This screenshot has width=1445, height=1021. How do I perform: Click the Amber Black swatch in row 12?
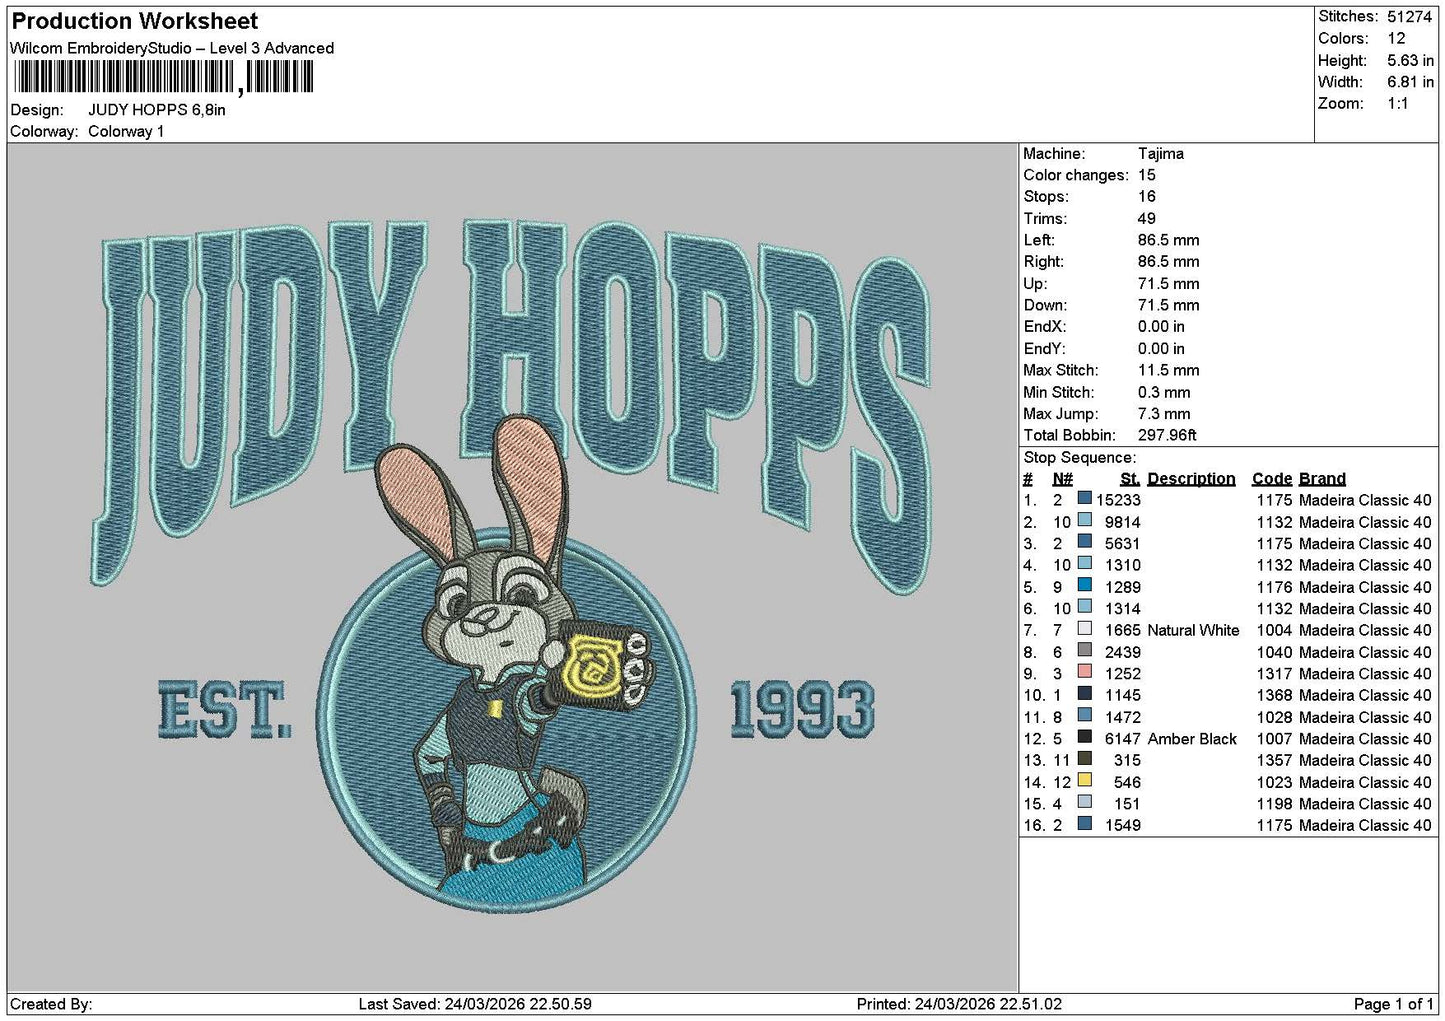tap(1084, 737)
